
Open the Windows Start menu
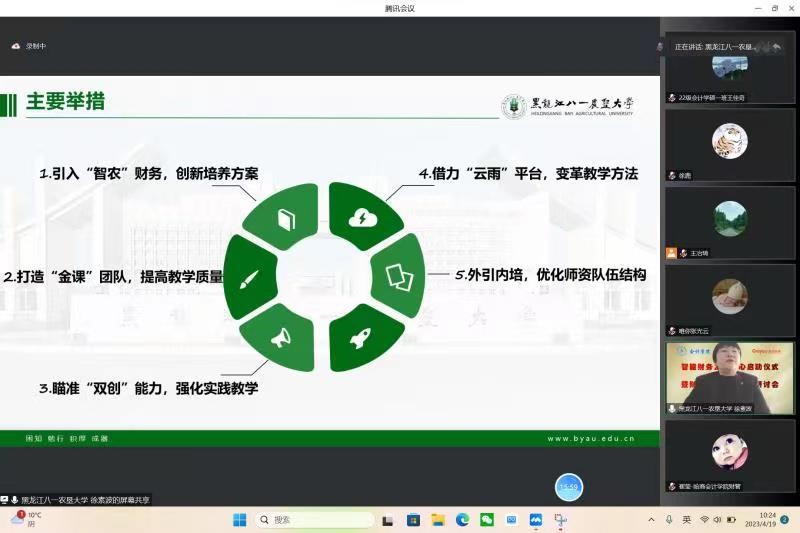point(239,520)
